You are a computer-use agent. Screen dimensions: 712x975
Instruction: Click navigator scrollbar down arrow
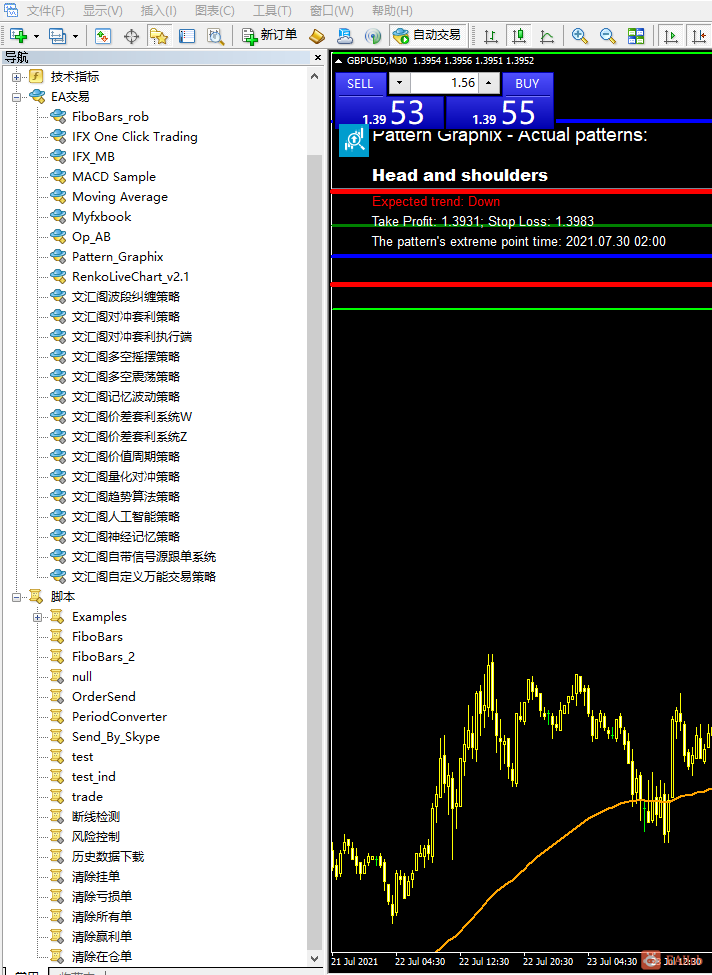[x=315, y=959]
